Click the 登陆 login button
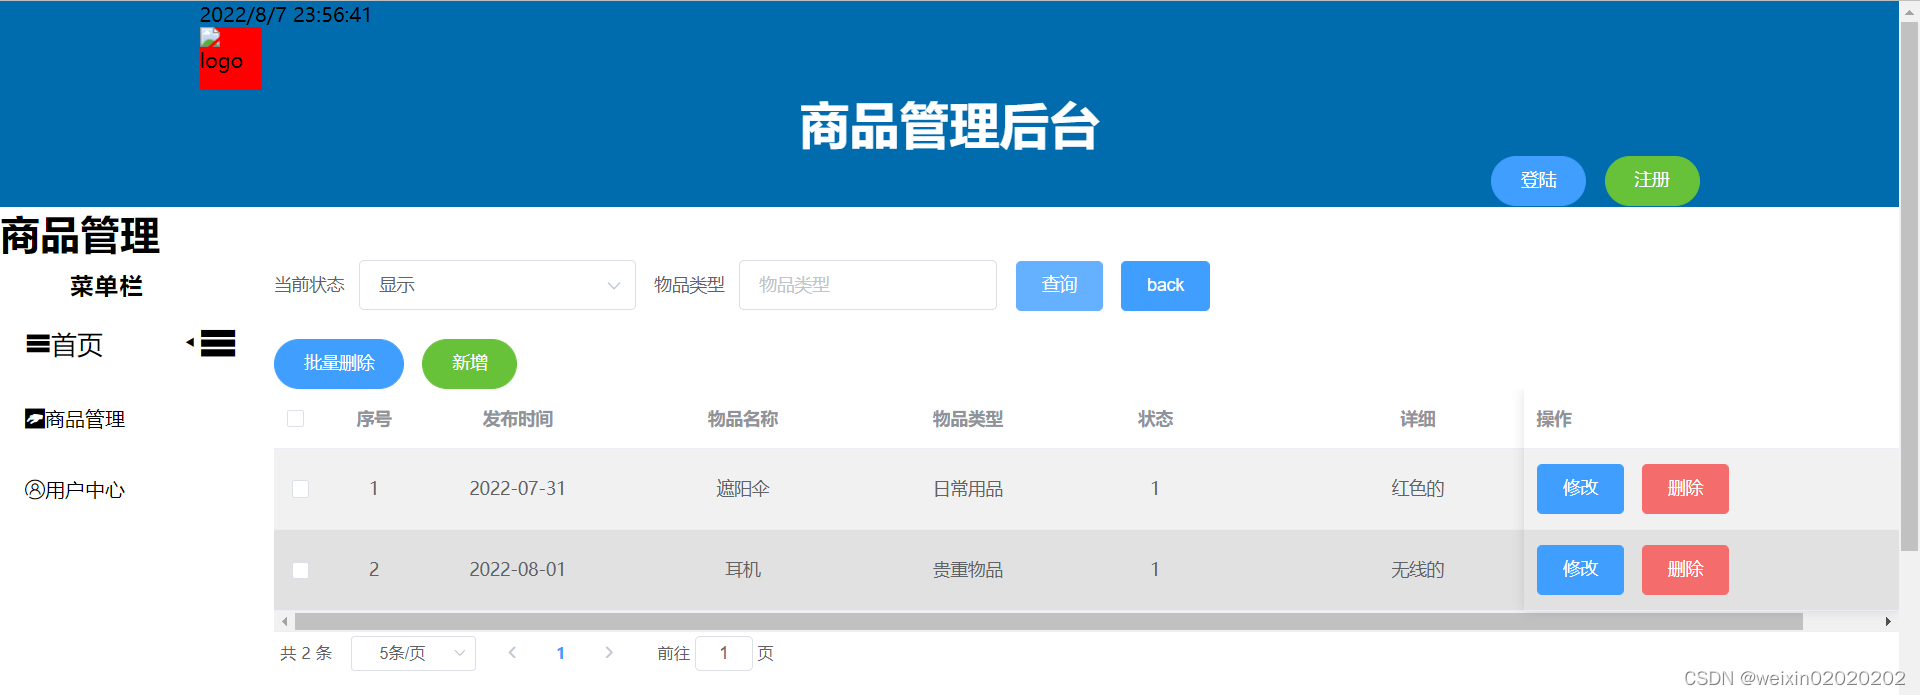The width and height of the screenshot is (1920, 695). coord(1538,180)
